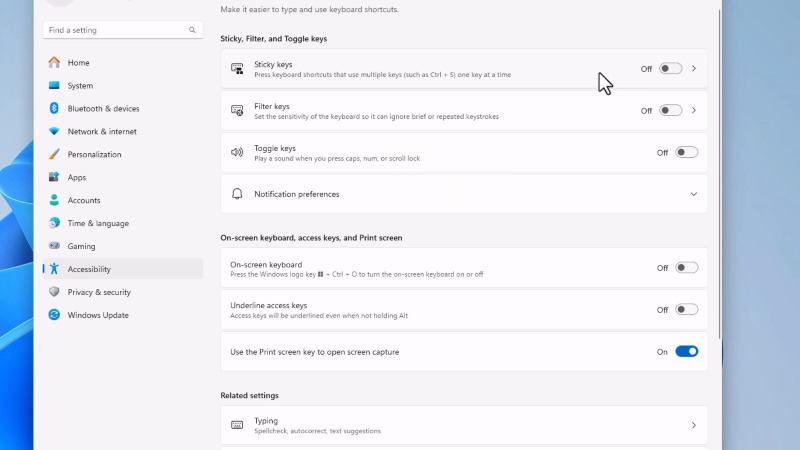Click the Find a setting search box
Image resolution: width=800 pixels, height=450 pixels.
pos(122,30)
